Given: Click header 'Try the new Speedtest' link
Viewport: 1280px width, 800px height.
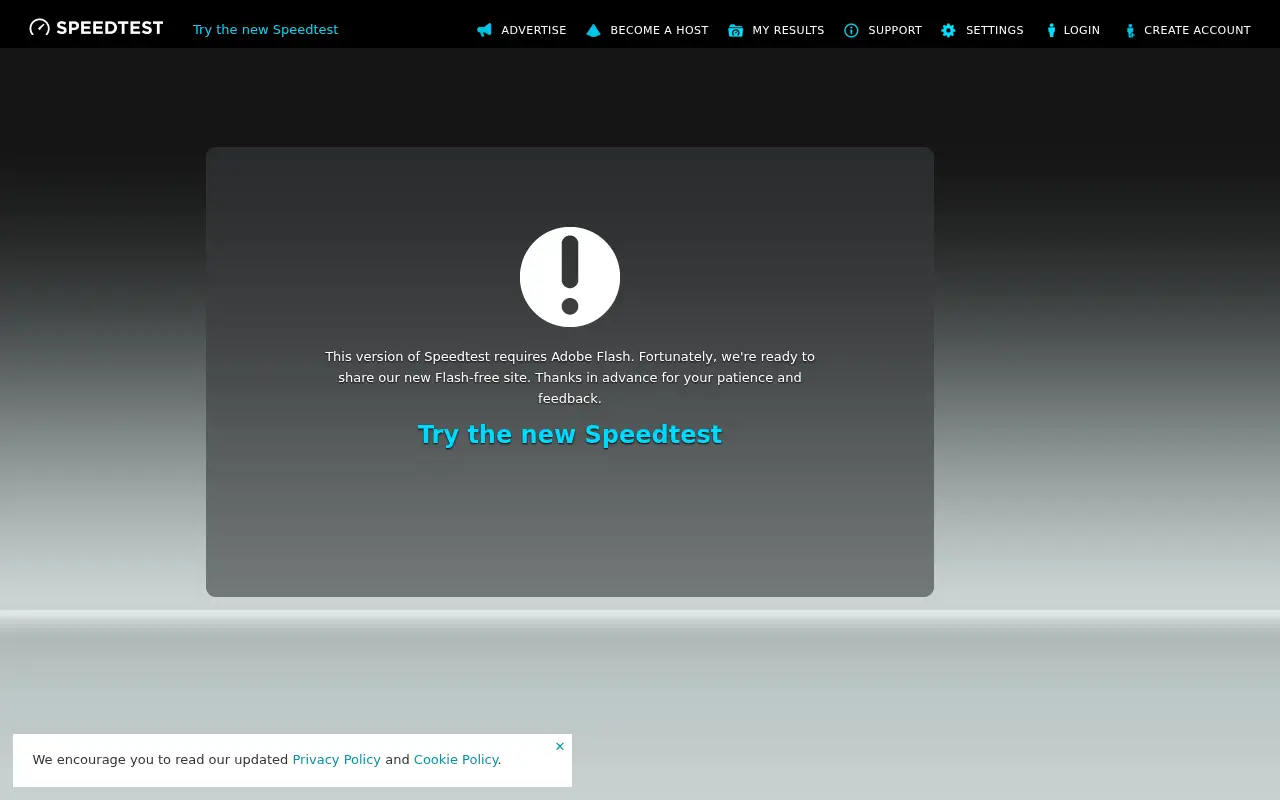Looking at the screenshot, I should (x=265, y=30).
